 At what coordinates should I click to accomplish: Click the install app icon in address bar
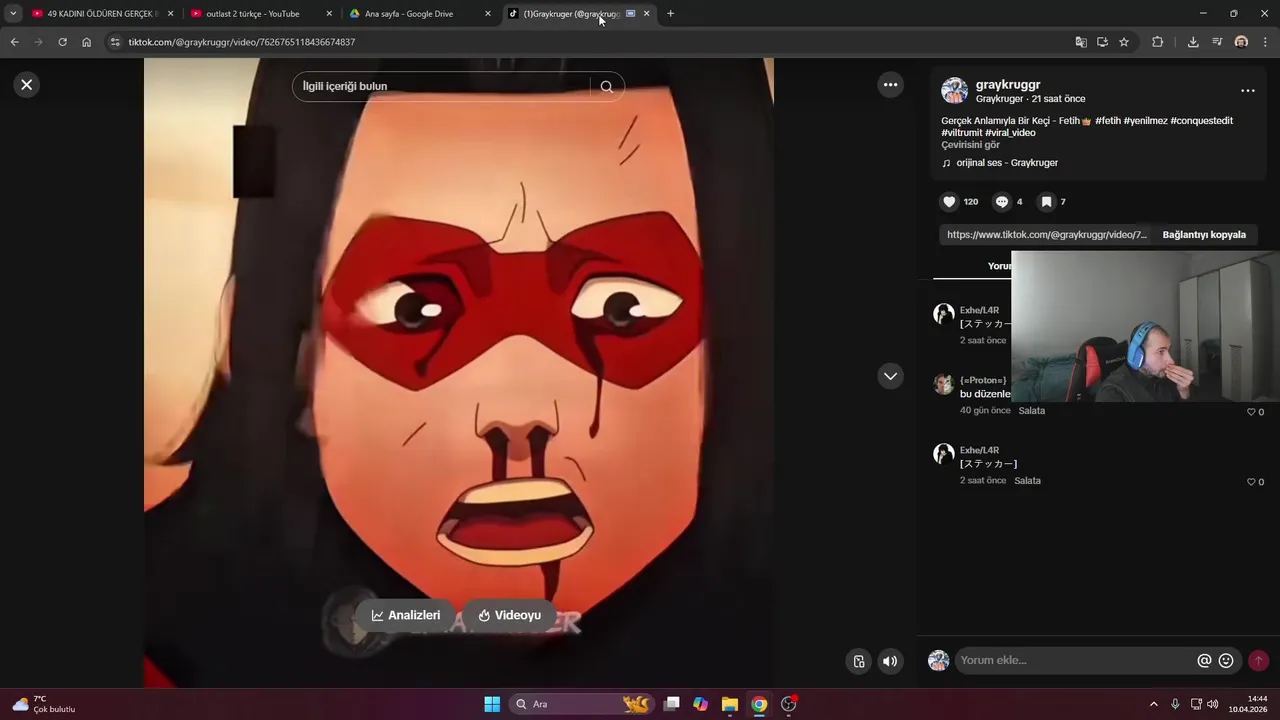coord(1102,42)
